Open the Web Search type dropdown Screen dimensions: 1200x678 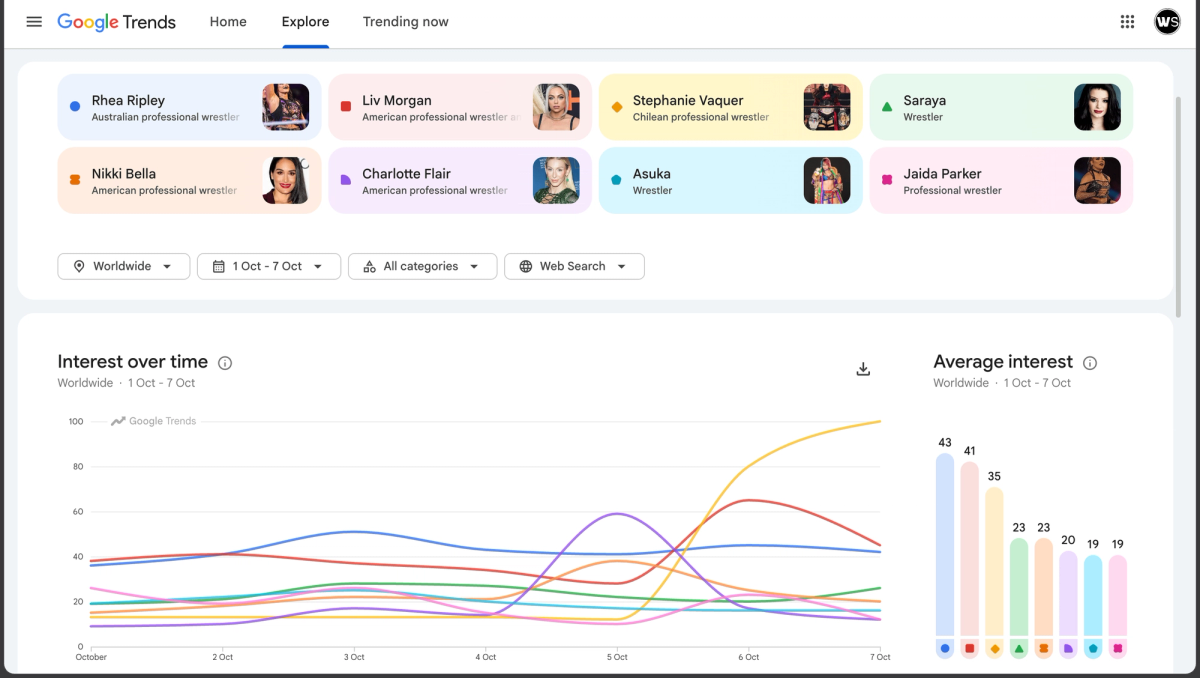(574, 266)
